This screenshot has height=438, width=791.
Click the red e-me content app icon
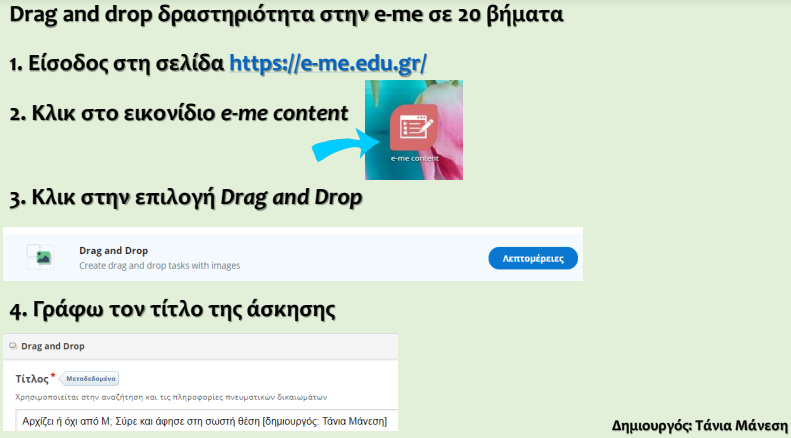point(414,128)
